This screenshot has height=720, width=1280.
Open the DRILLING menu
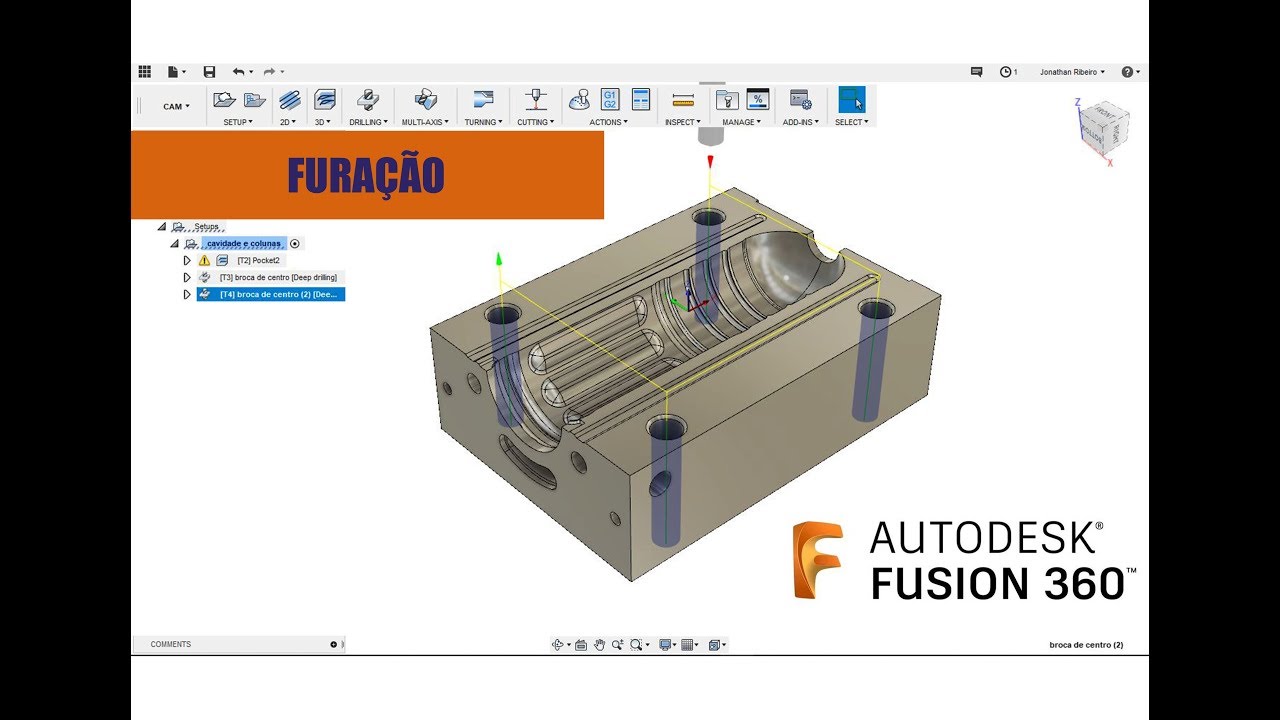(x=368, y=122)
